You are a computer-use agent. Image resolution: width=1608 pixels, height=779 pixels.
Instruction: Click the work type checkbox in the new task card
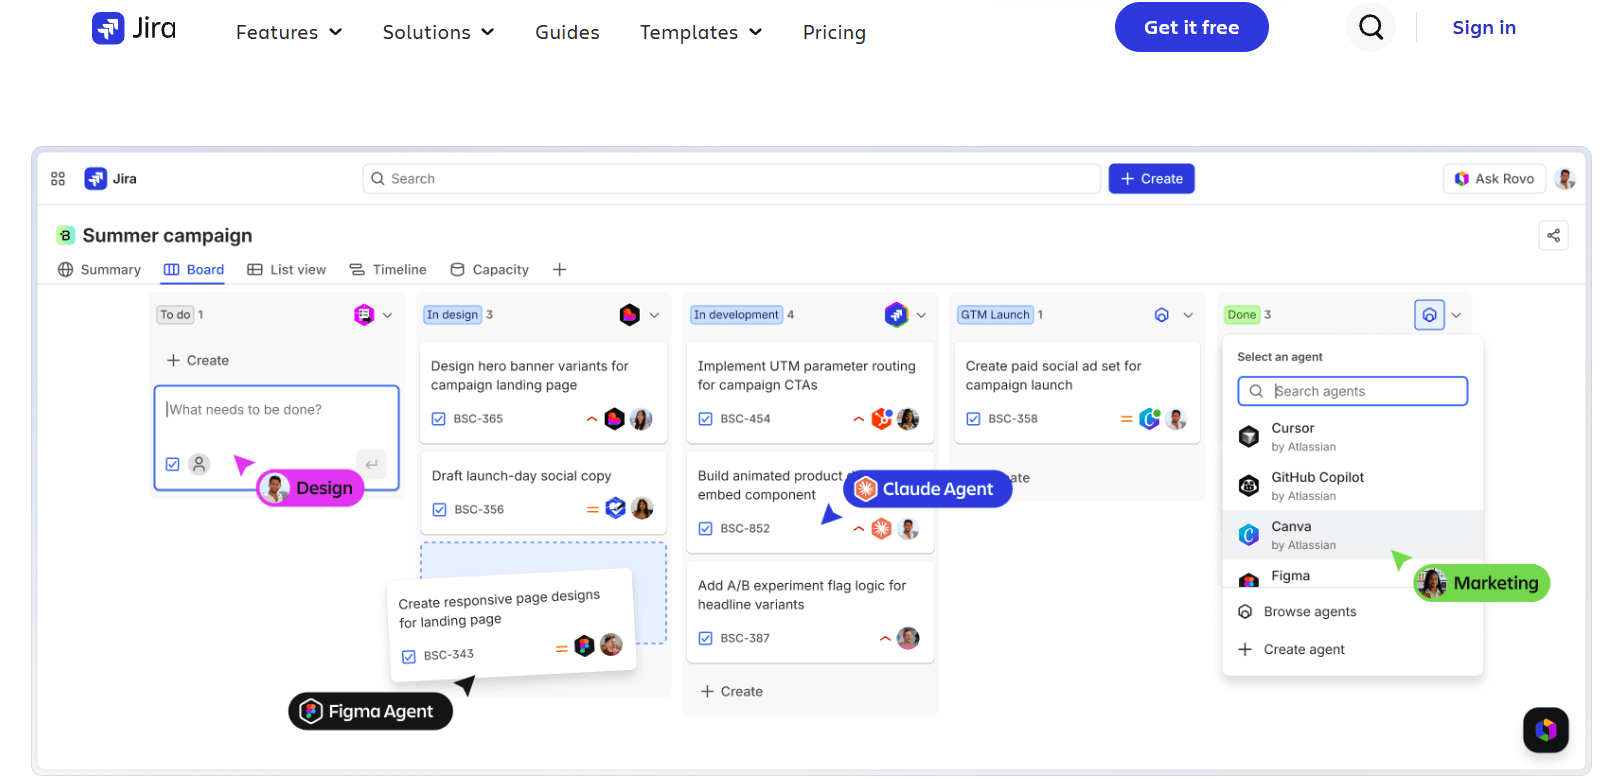point(173,464)
